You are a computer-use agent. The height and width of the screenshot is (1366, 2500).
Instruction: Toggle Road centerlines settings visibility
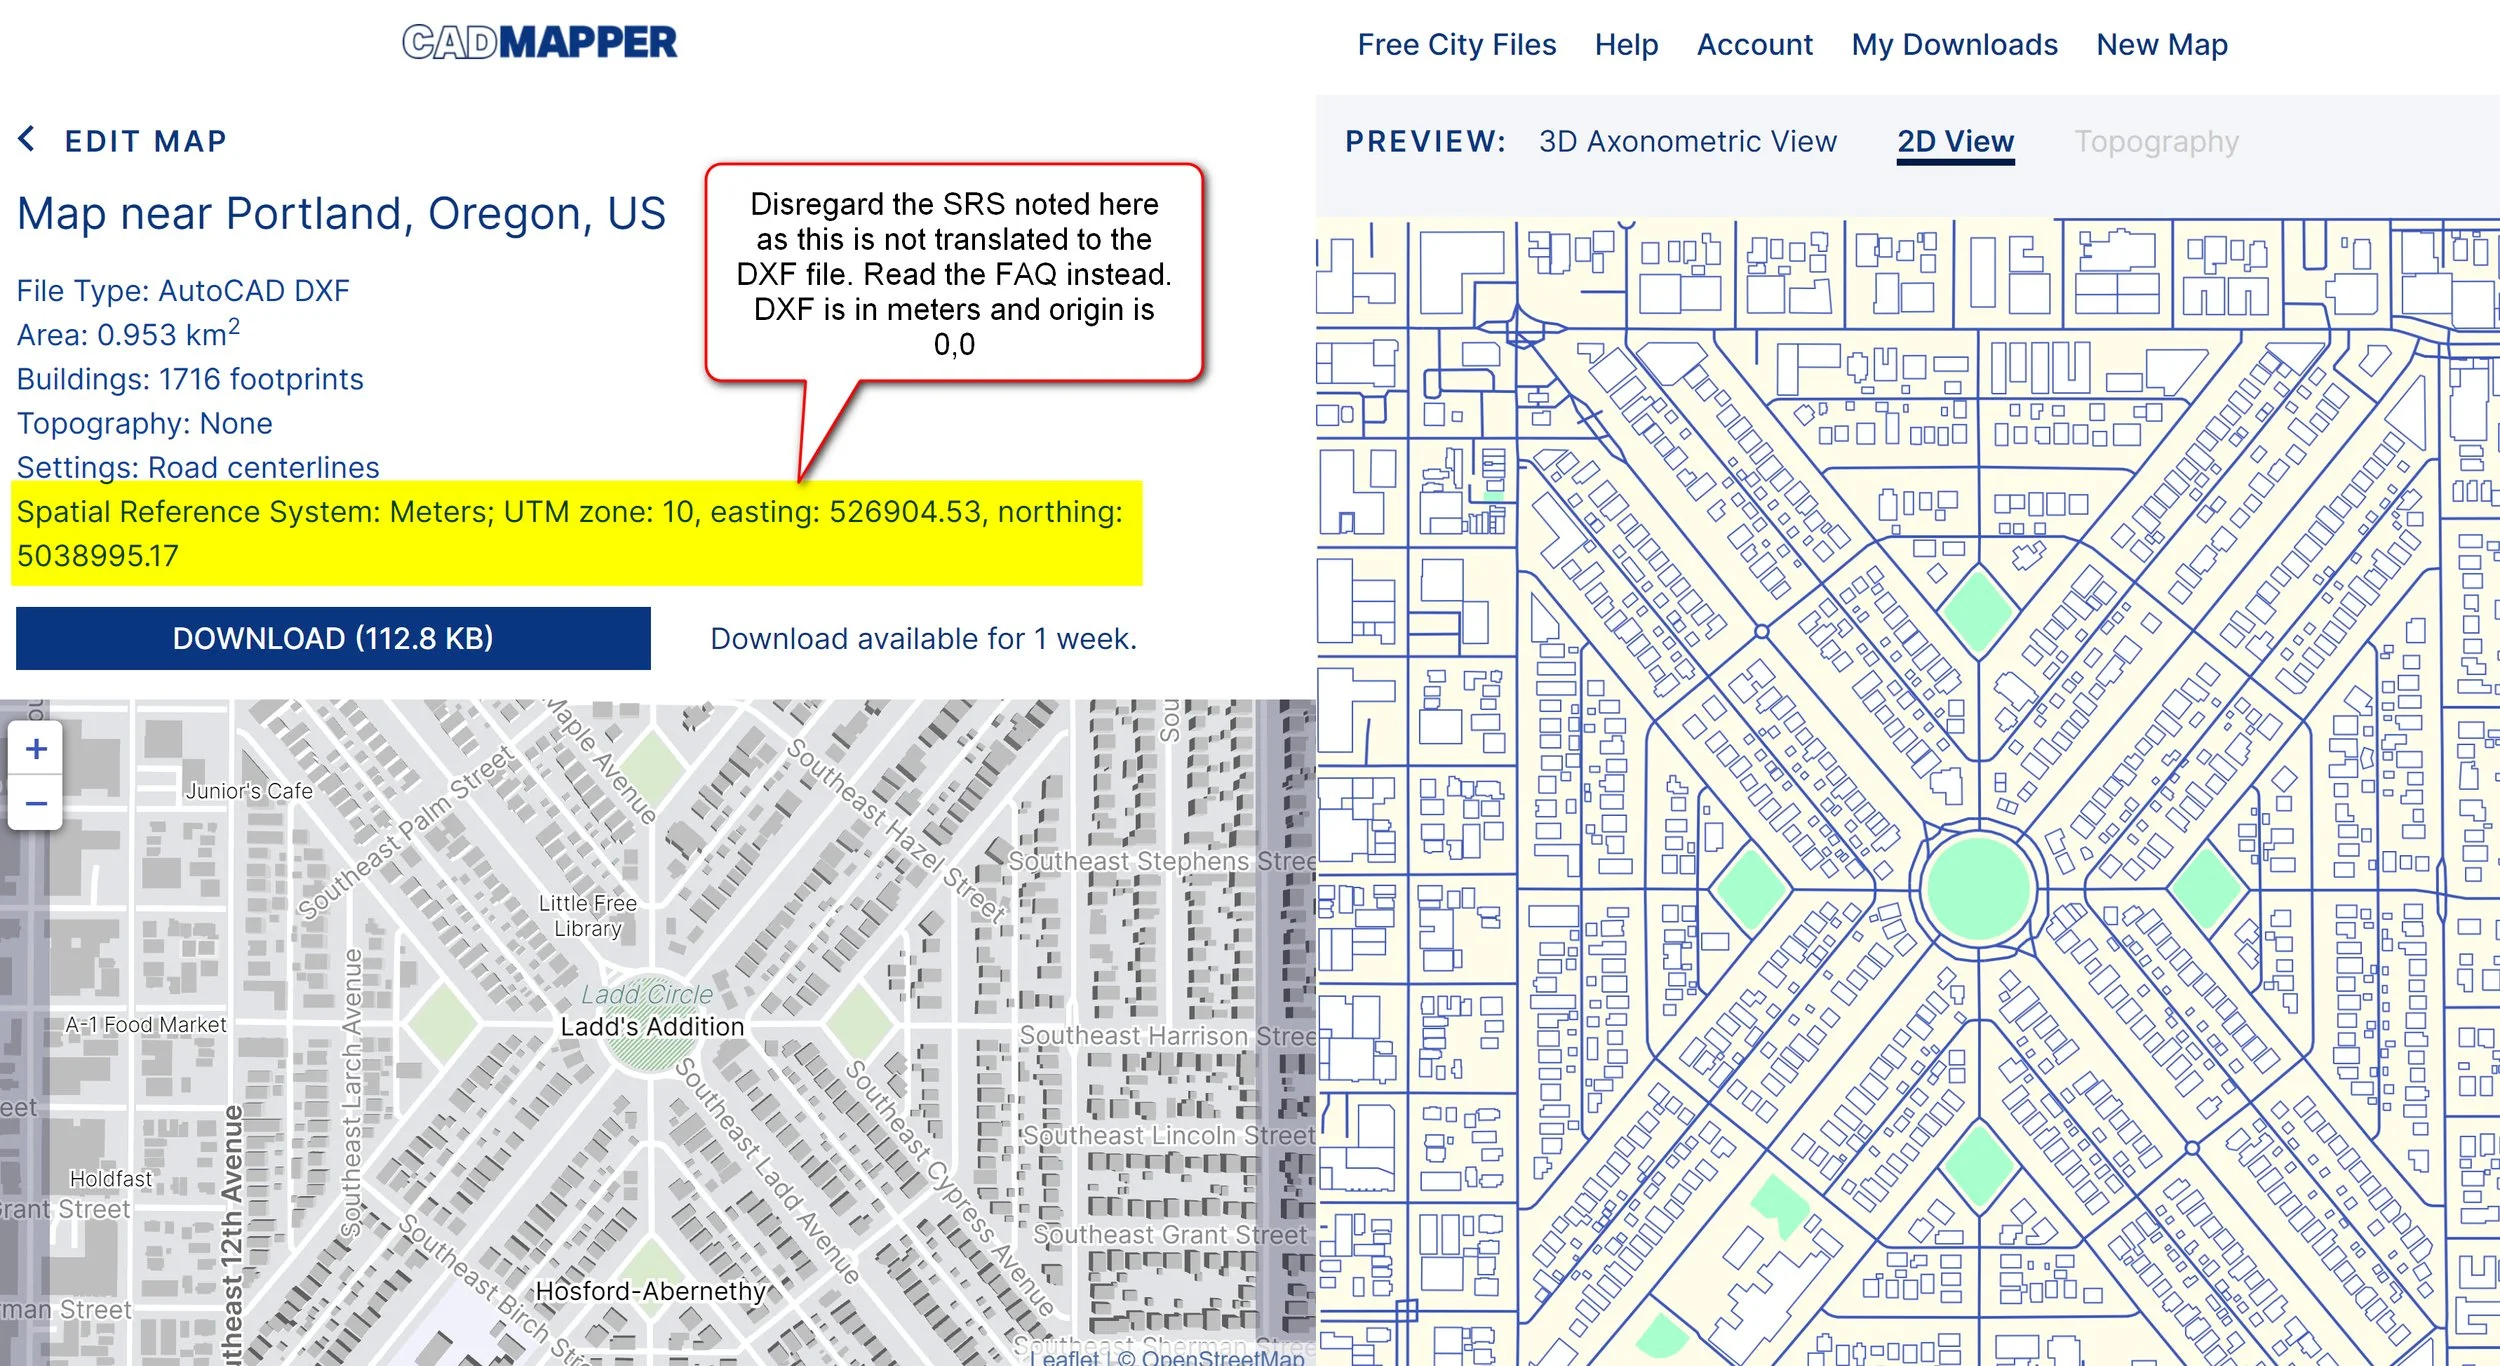click(198, 466)
